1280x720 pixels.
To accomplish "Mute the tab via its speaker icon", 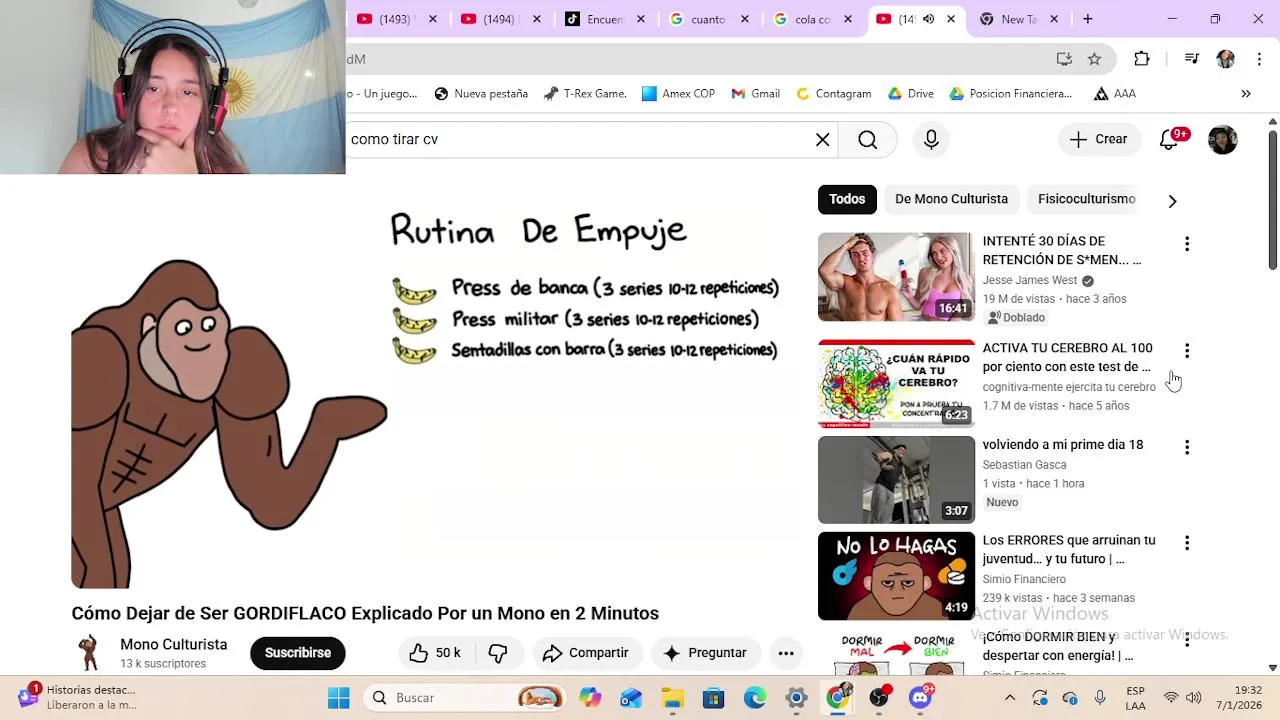I will tap(928, 19).
